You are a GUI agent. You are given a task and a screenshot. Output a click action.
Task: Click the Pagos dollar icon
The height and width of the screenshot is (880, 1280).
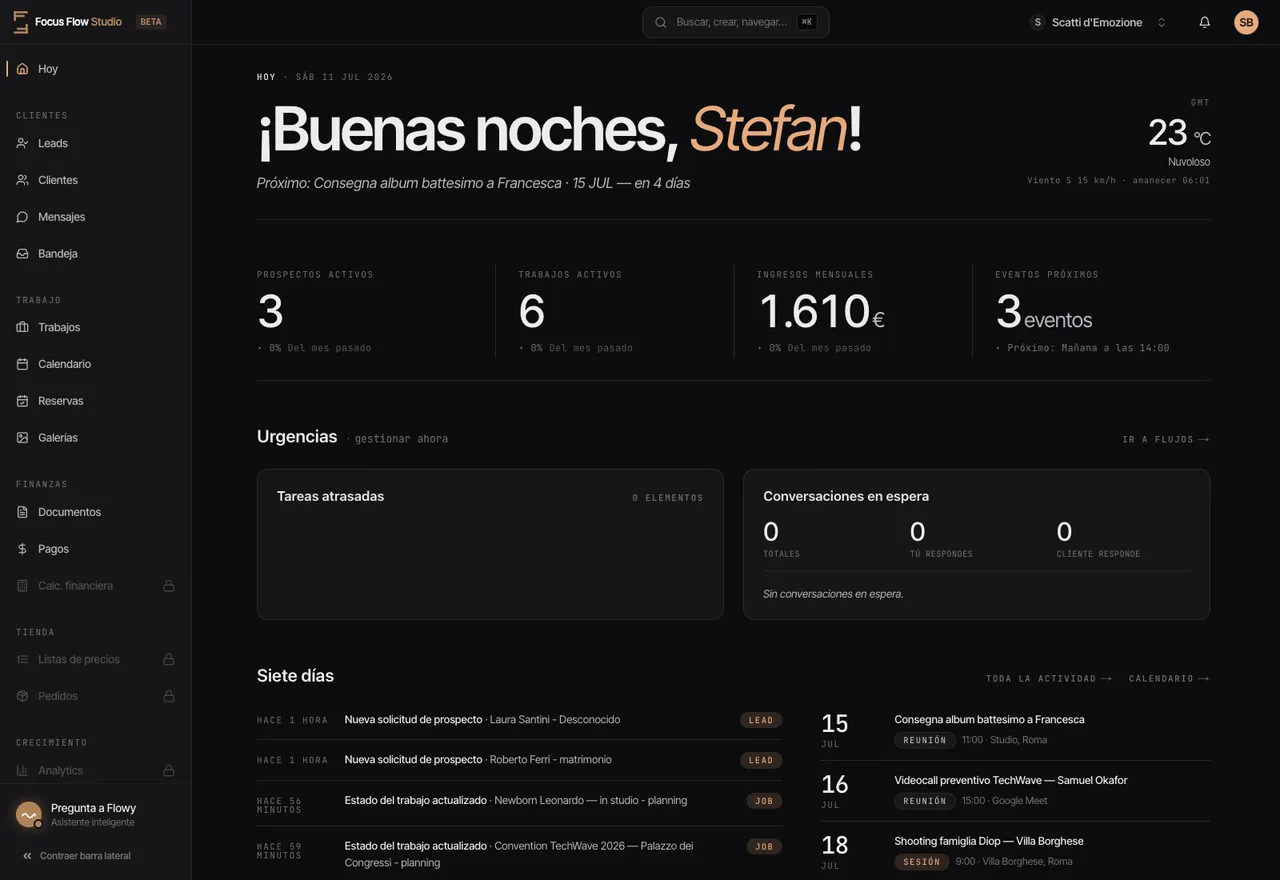click(22, 549)
